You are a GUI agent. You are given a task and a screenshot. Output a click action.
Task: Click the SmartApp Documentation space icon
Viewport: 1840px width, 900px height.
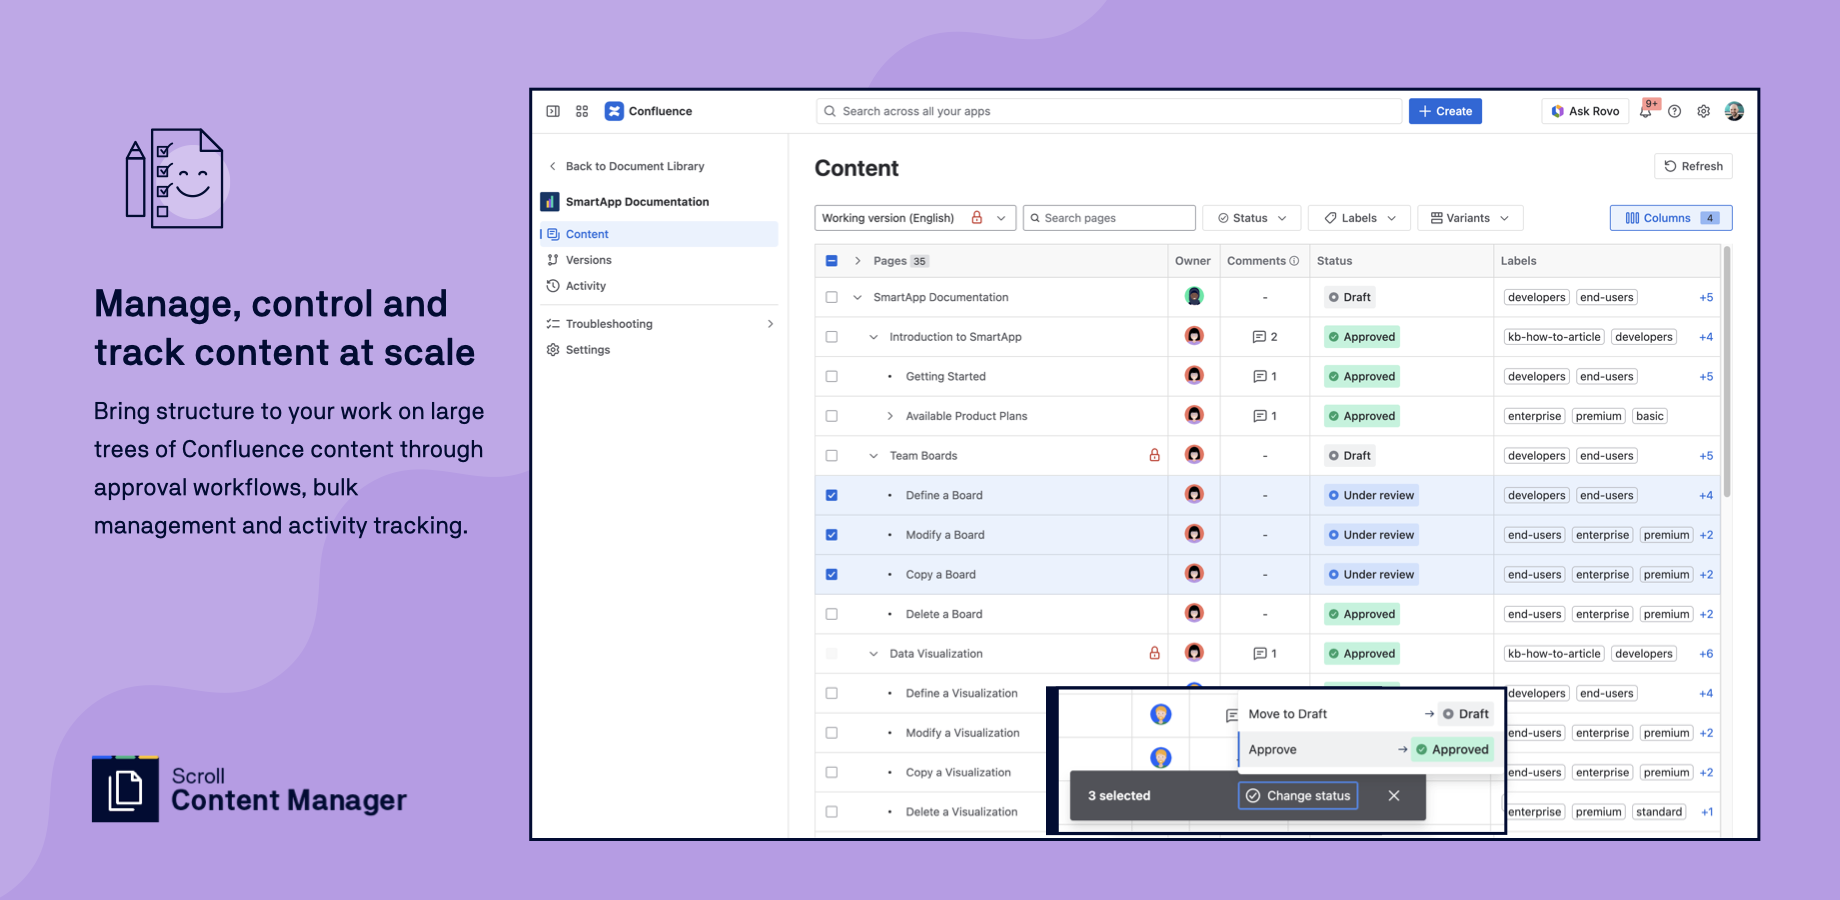coord(549,201)
